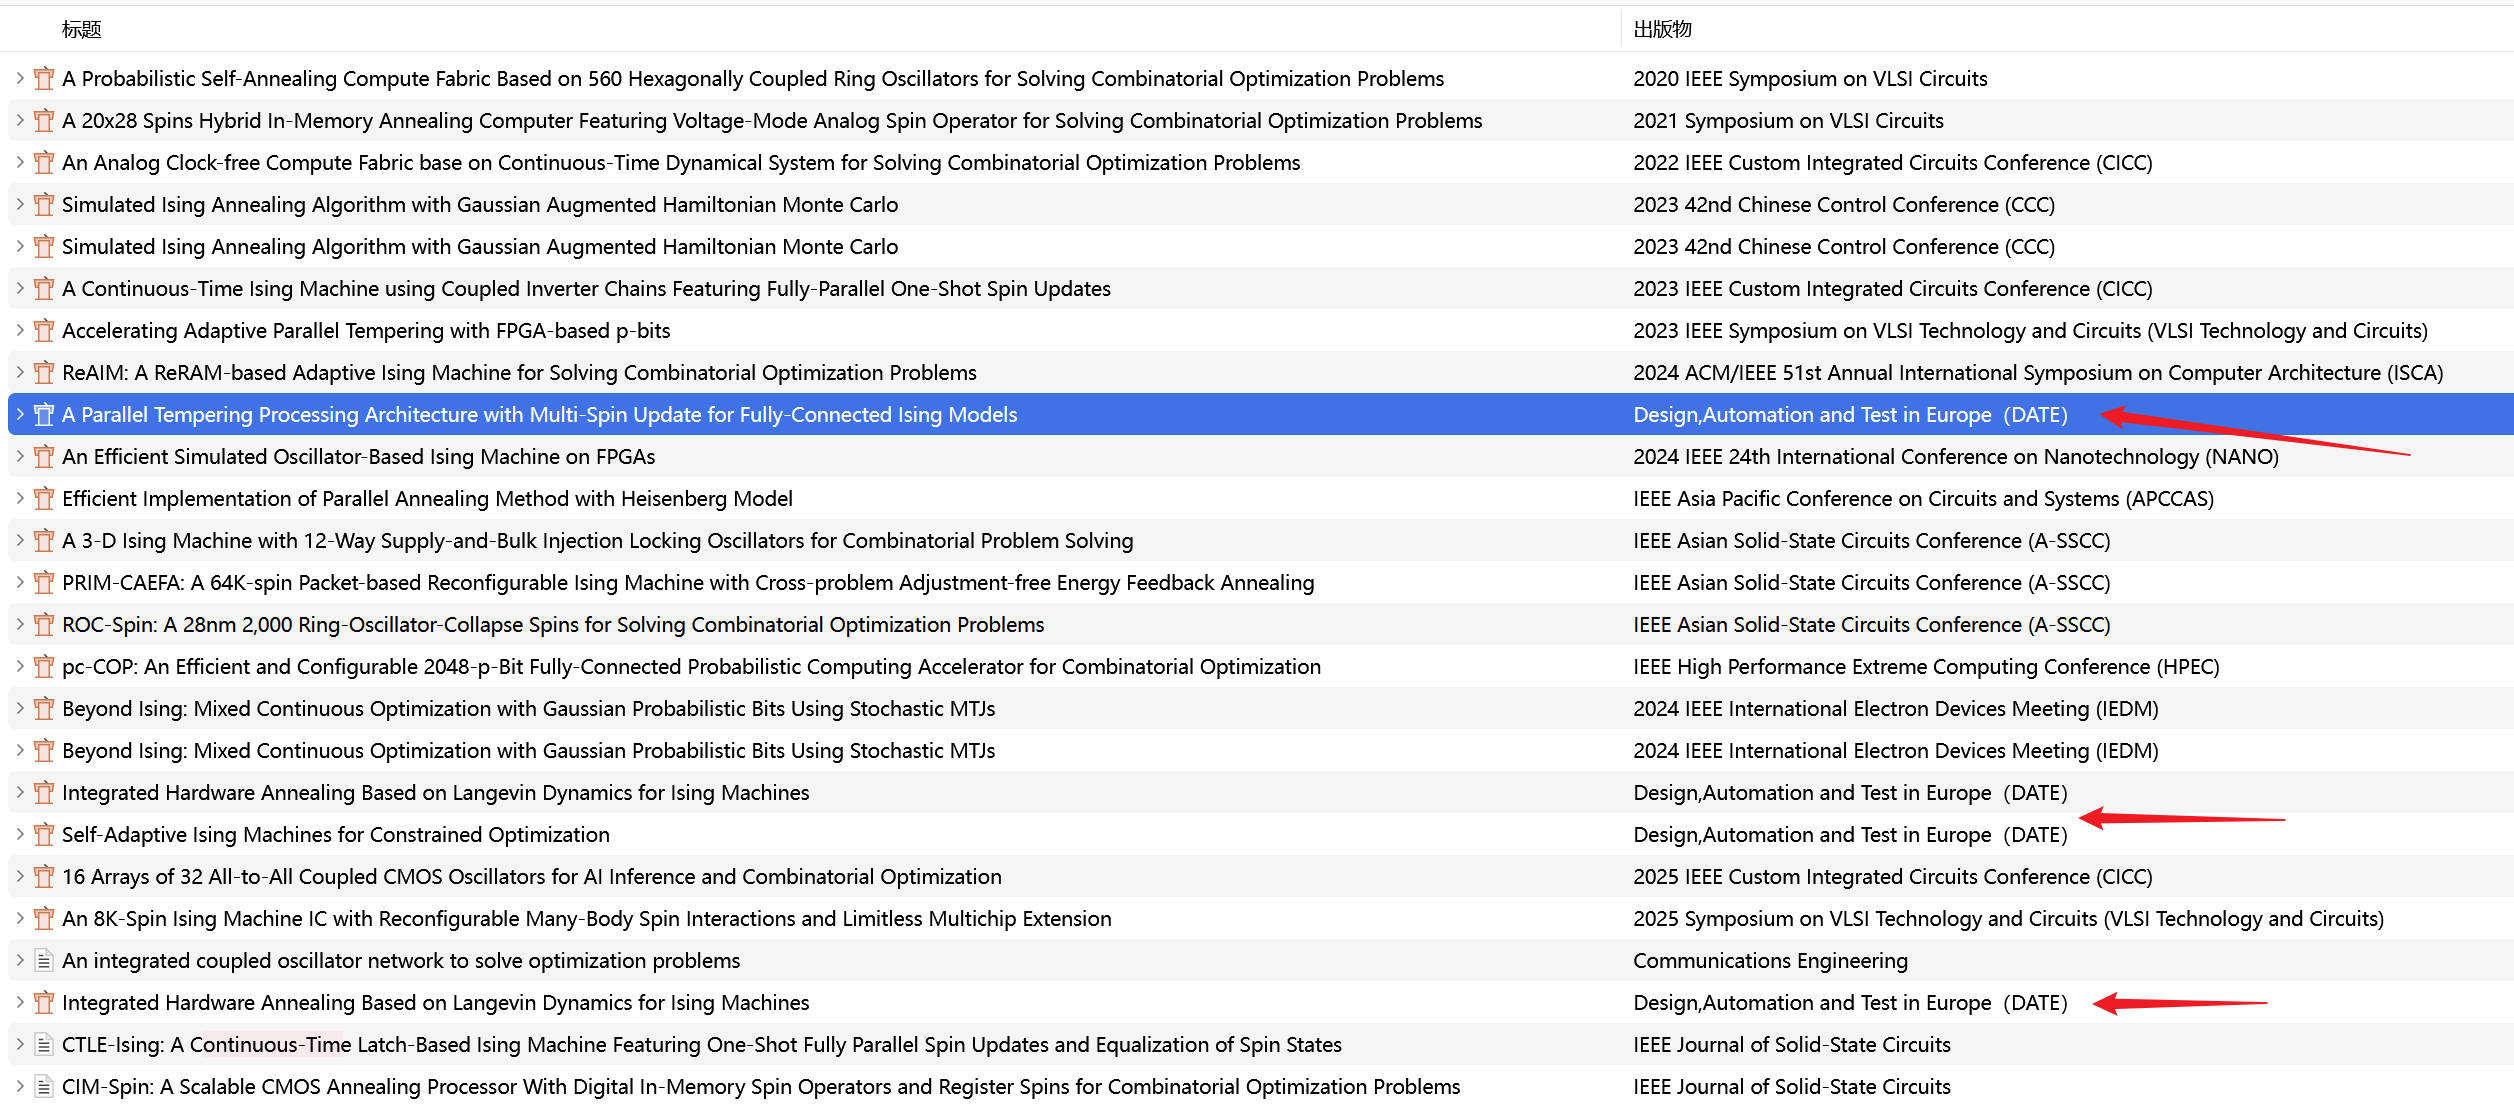Viewport: 2514px width, 1104px height.
Task: Expand the selected Parallel Tempering Processing Architecture row
Action: [19, 414]
